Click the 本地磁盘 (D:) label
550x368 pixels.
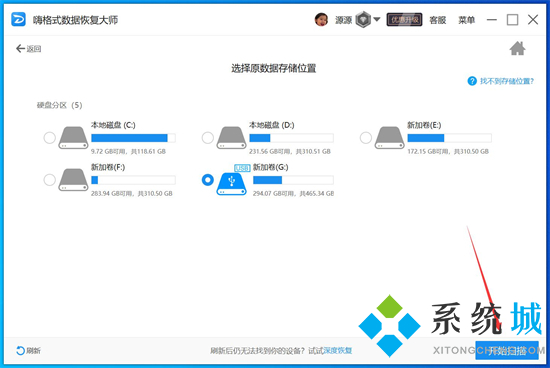point(271,125)
